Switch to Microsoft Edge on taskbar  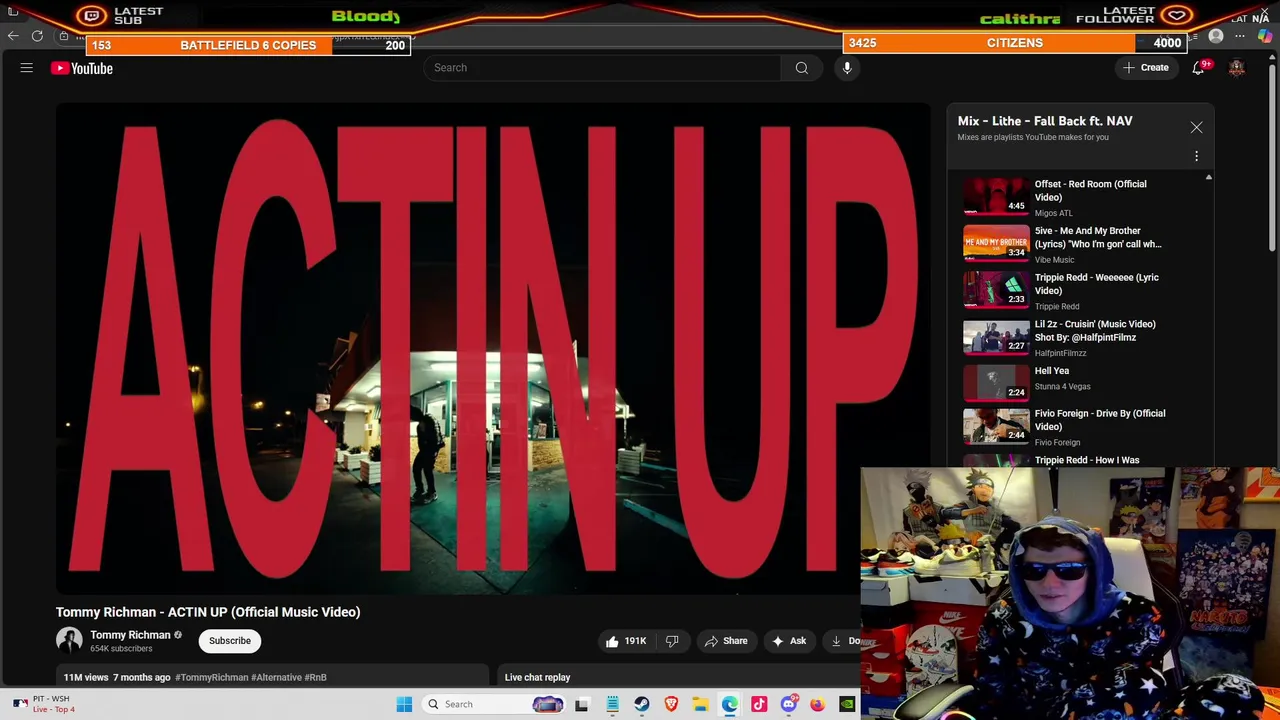[x=730, y=704]
